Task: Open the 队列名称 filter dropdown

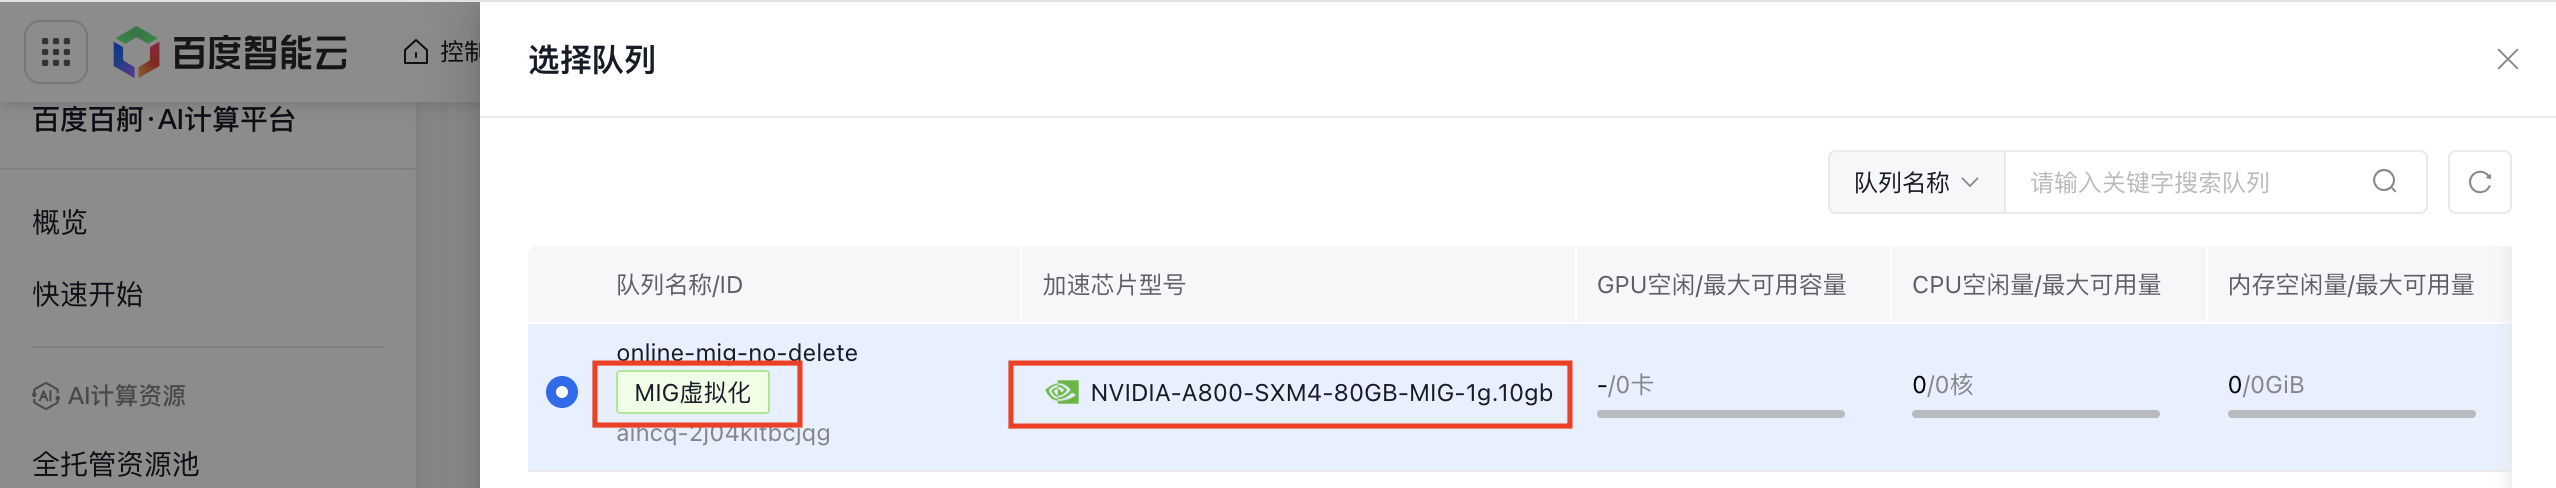Action: [1916, 183]
